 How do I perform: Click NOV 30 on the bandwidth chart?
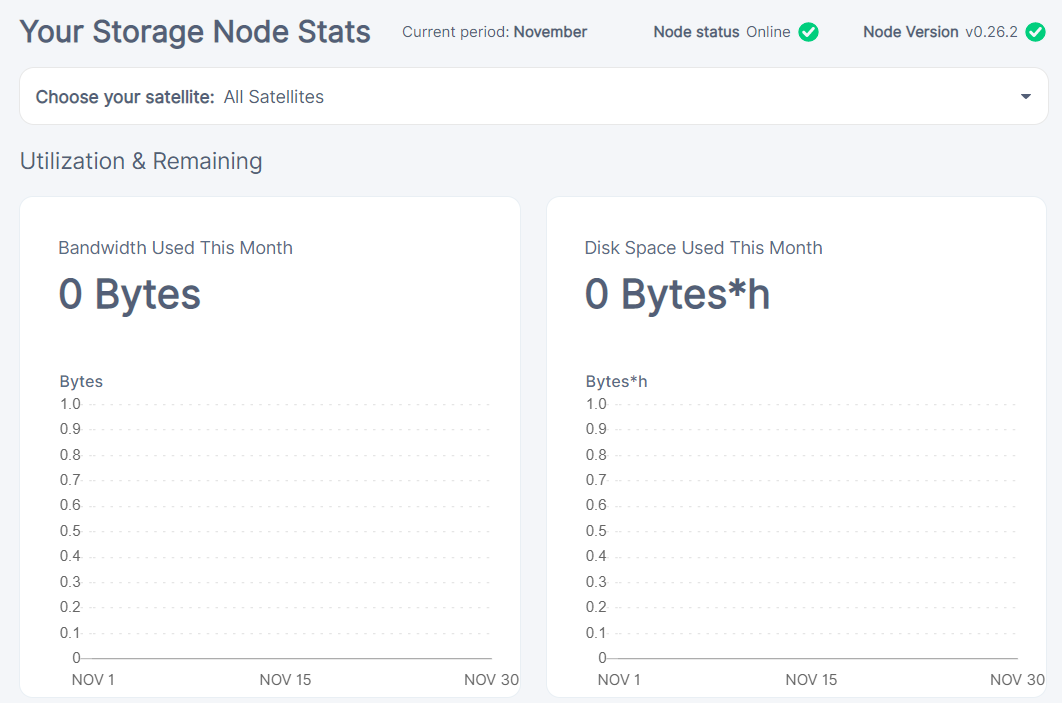pyautogui.click(x=491, y=680)
